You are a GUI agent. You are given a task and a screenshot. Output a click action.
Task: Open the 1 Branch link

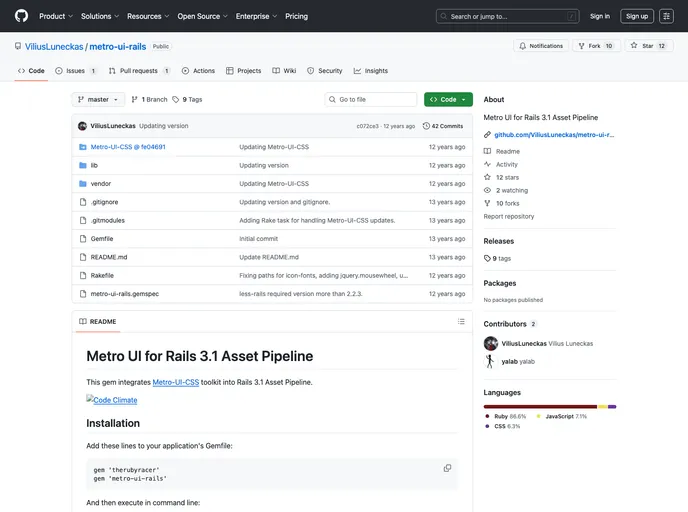click(150, 100)
